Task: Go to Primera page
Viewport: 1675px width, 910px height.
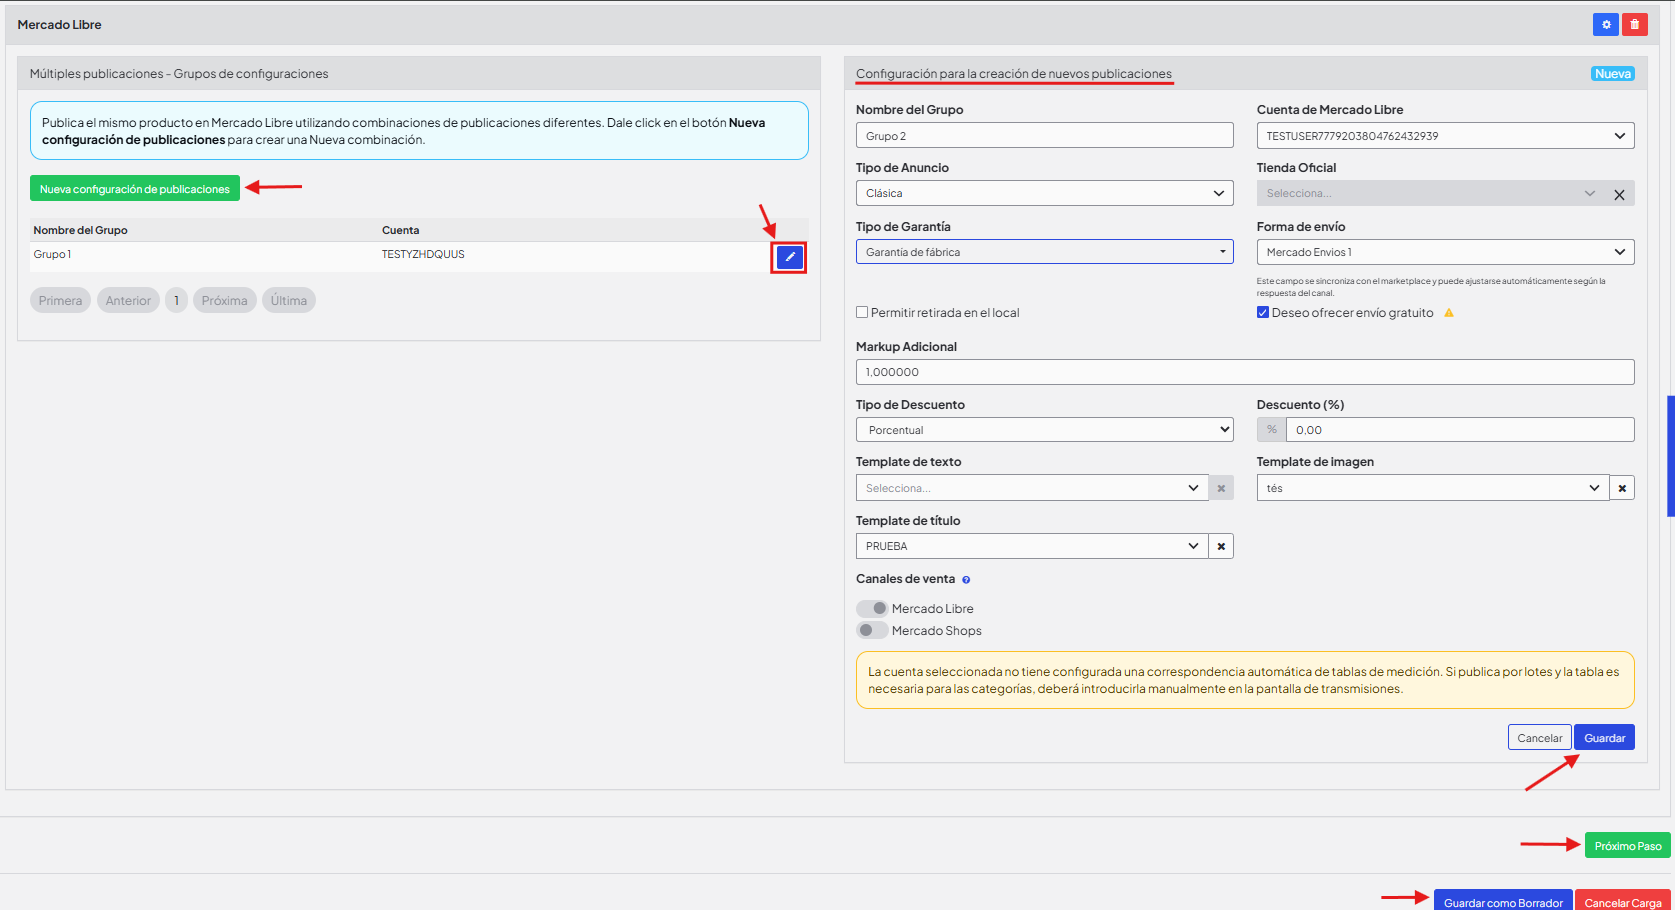Action: click(x=61, y=300)
